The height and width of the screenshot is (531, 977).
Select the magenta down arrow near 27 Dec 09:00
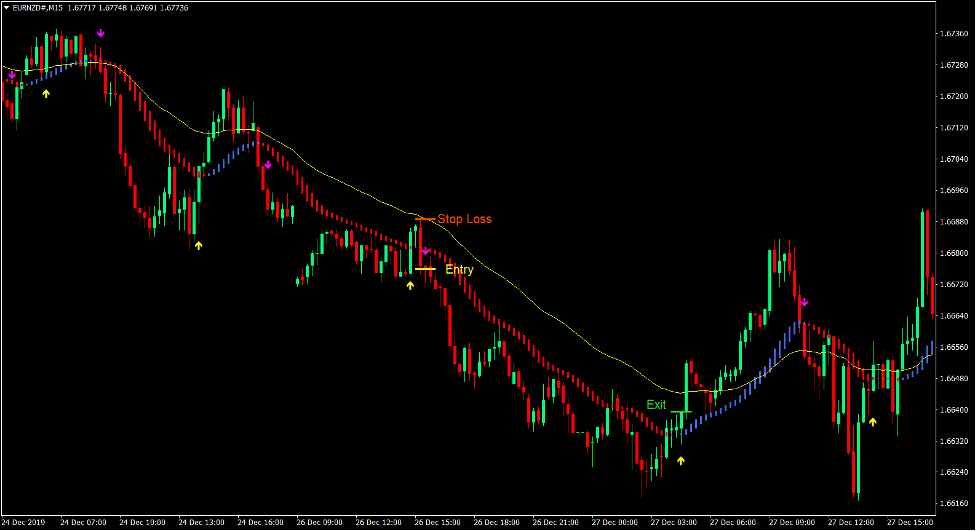point(803,301)
